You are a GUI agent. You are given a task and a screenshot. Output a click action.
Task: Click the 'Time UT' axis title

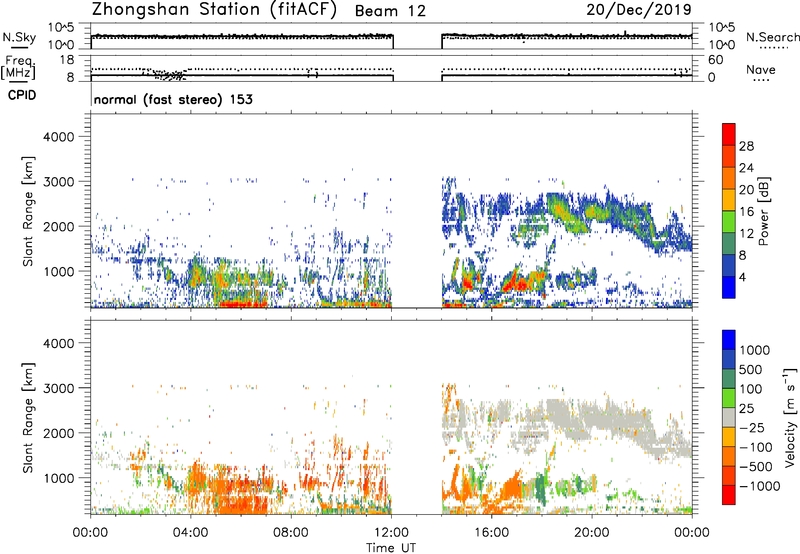pyautogui.click(x=391, y=548)
